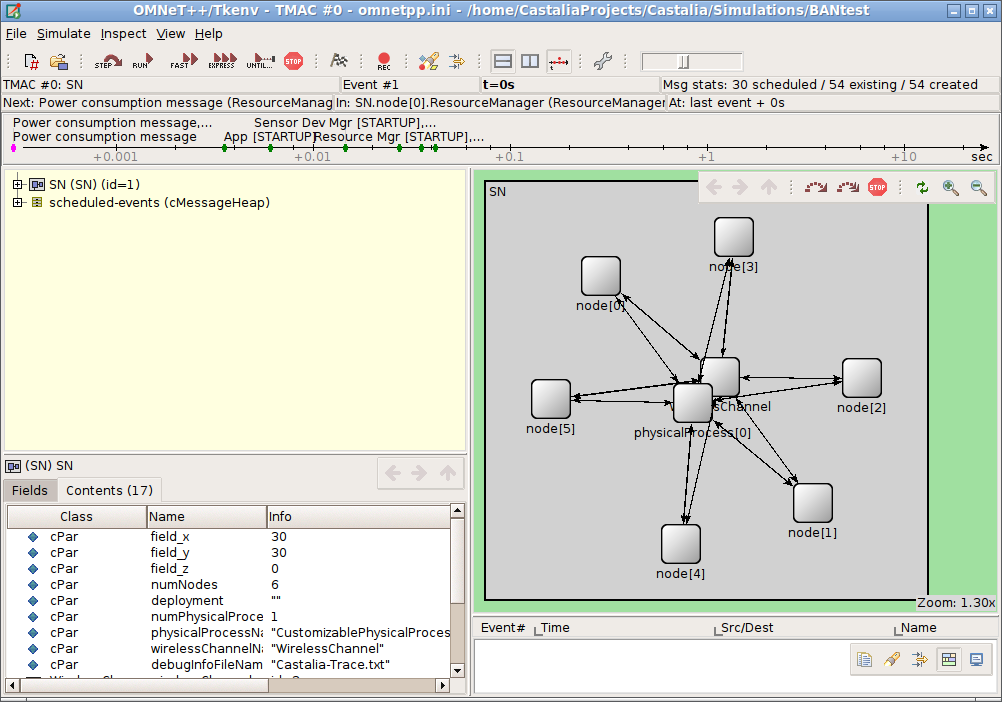Select node[5] module in canvas
The image size is (1002, 702).
[x=551, y=399]
